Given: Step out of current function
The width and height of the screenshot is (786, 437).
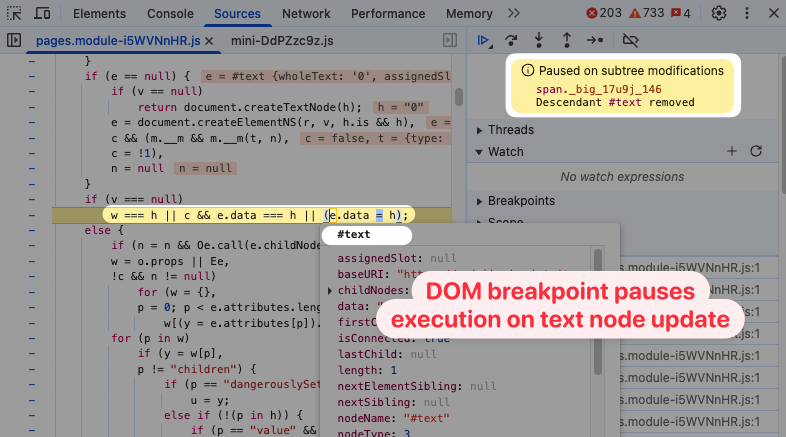Looking at the screenshot, I should 566,40.
